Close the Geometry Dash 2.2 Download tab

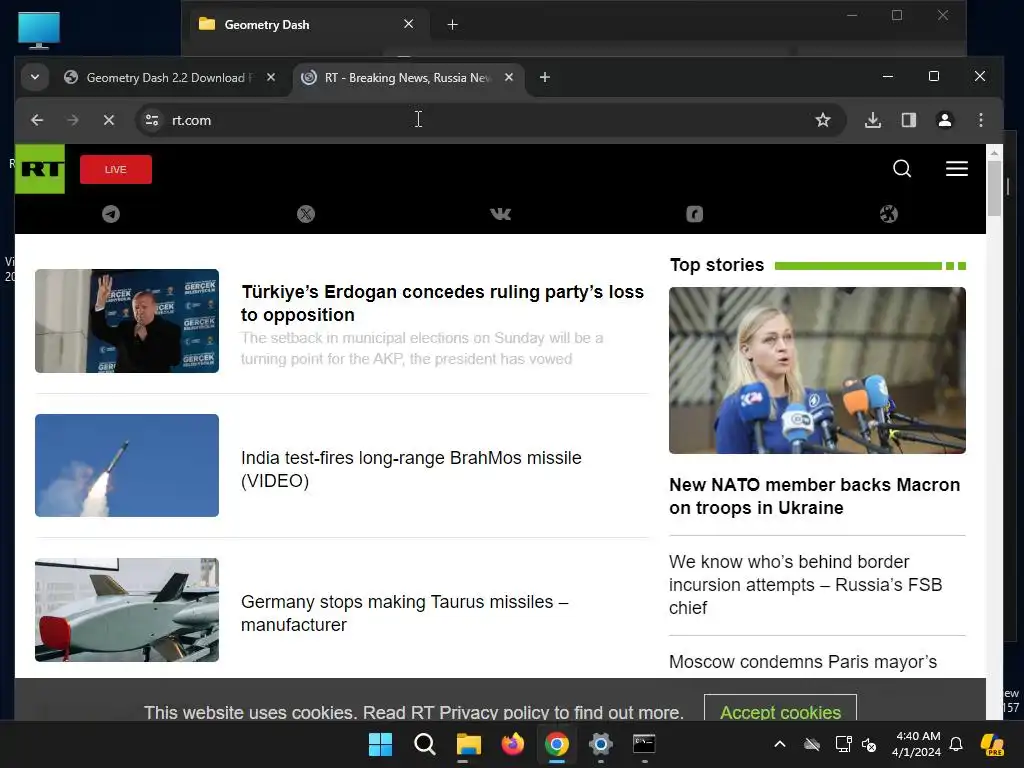271,77
